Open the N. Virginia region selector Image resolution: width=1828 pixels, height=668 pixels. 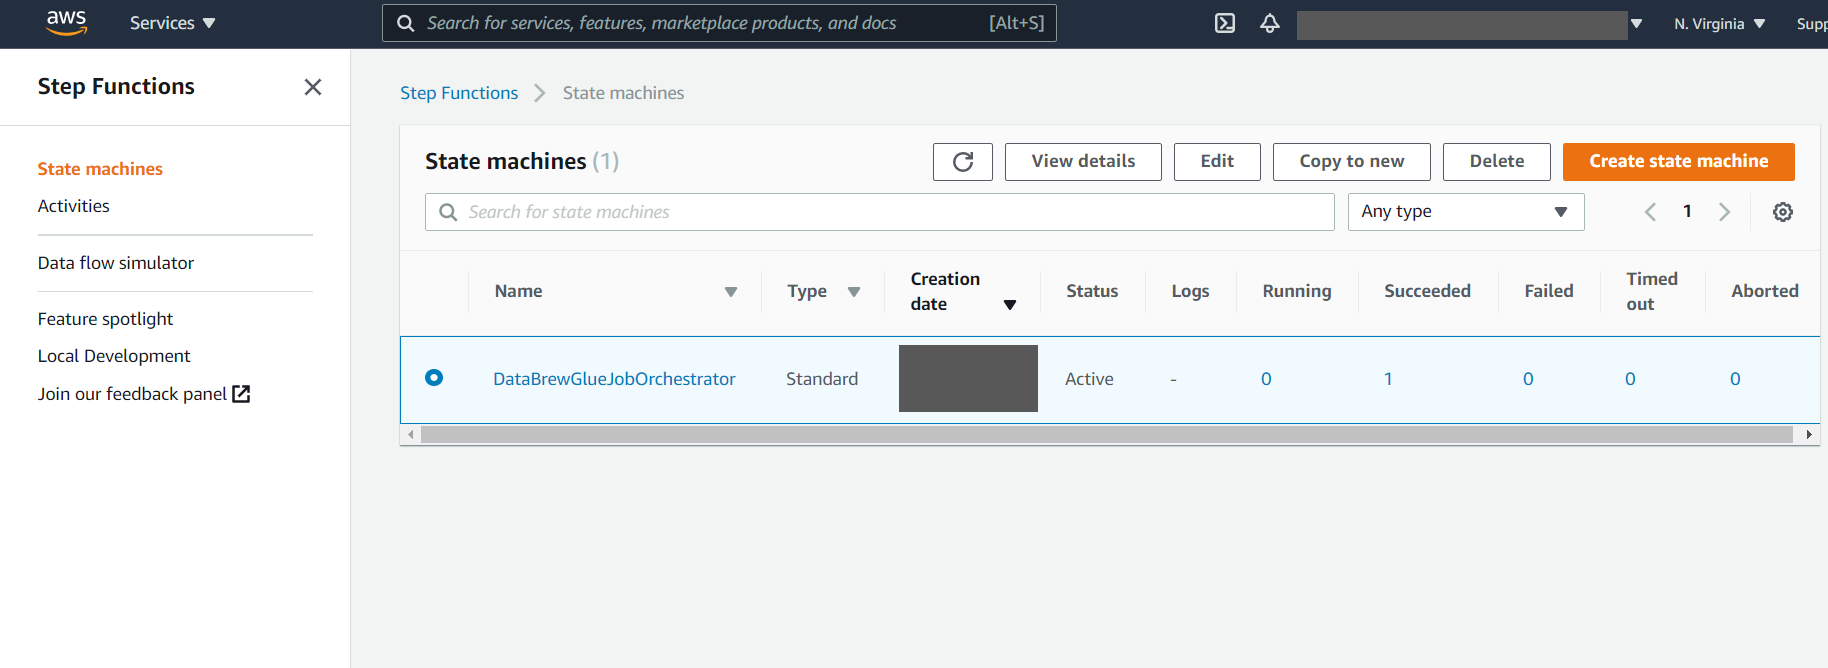point(1720,24)
